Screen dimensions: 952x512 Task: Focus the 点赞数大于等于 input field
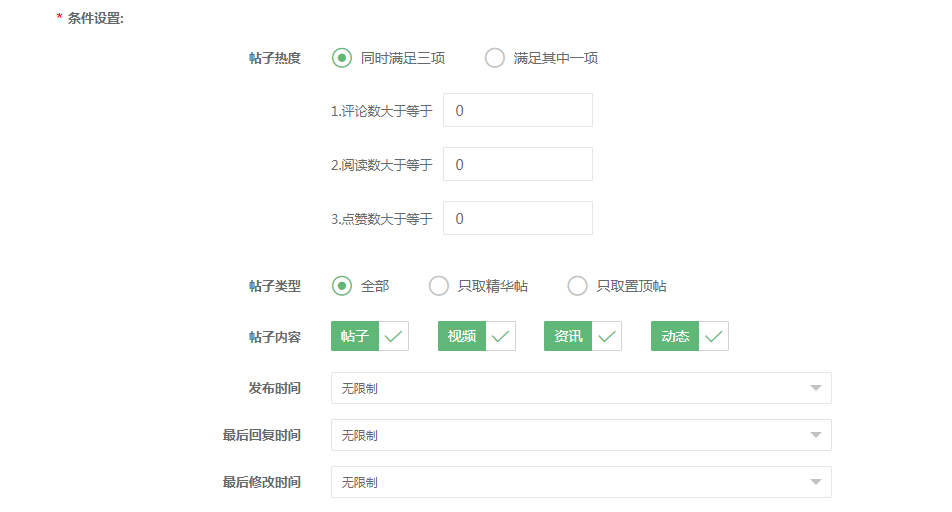[x=518, y=218]
